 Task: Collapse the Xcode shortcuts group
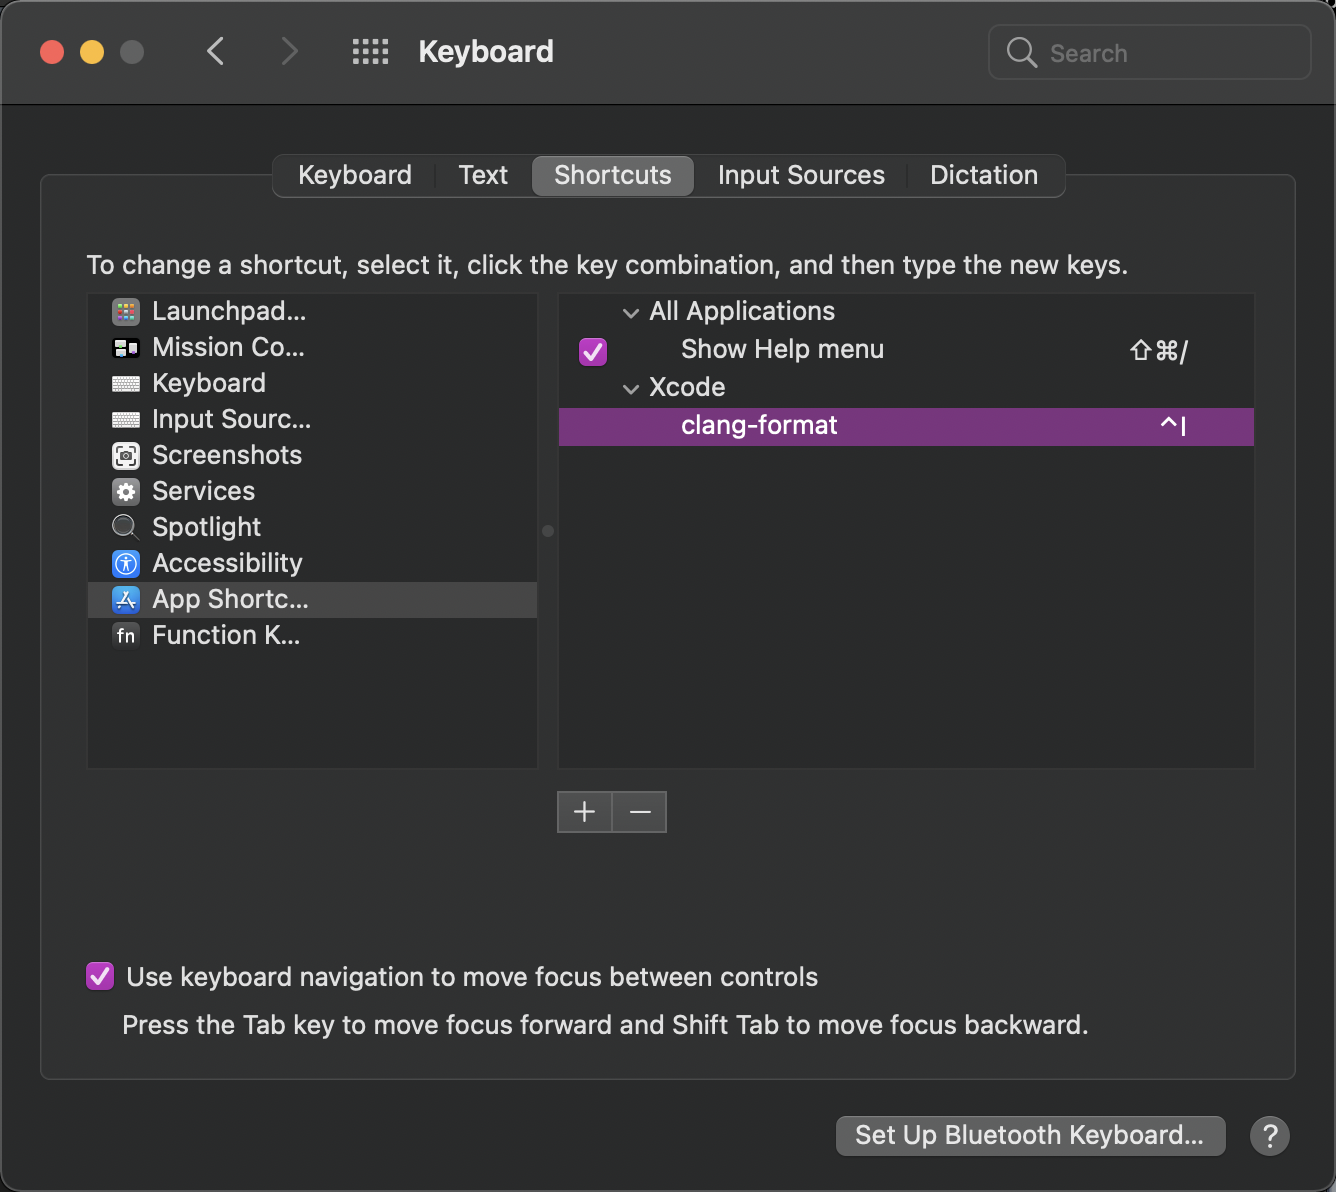click(631, 389)
